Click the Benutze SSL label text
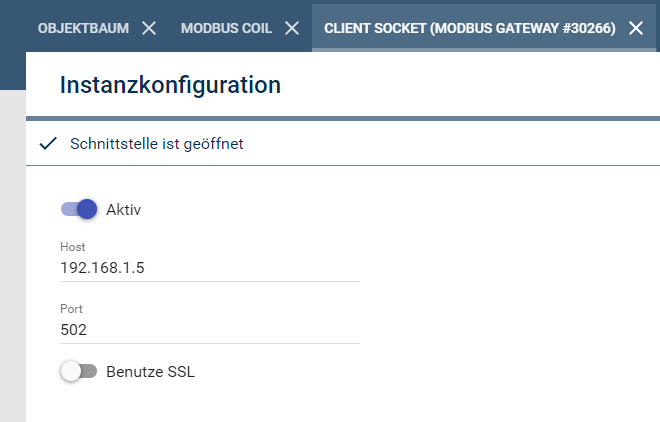Screen dimensions: 660x422 click(150, 372)
